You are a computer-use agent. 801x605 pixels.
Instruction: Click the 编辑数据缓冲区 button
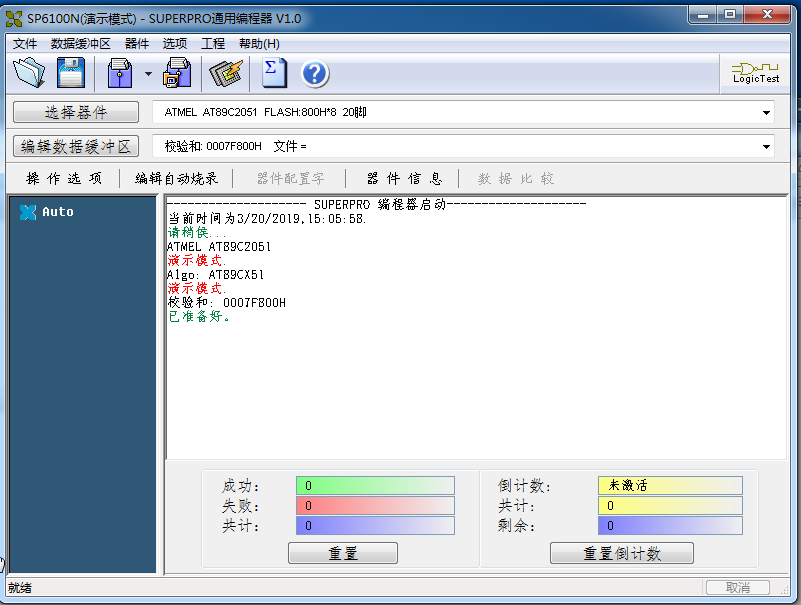[x=76, y=146]
